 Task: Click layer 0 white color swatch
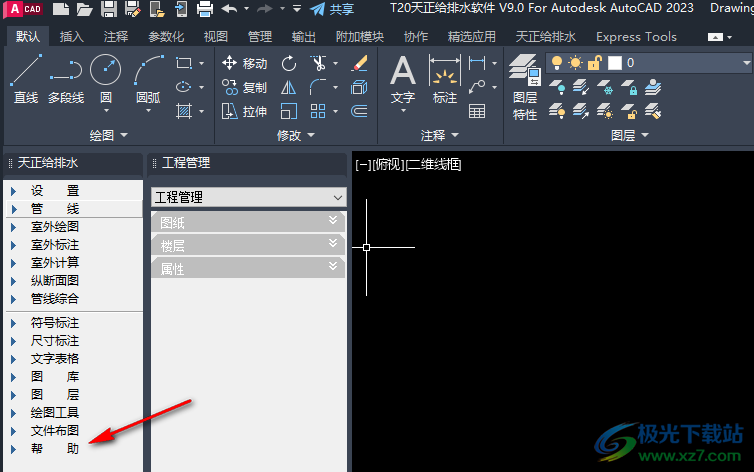point(615,62)
